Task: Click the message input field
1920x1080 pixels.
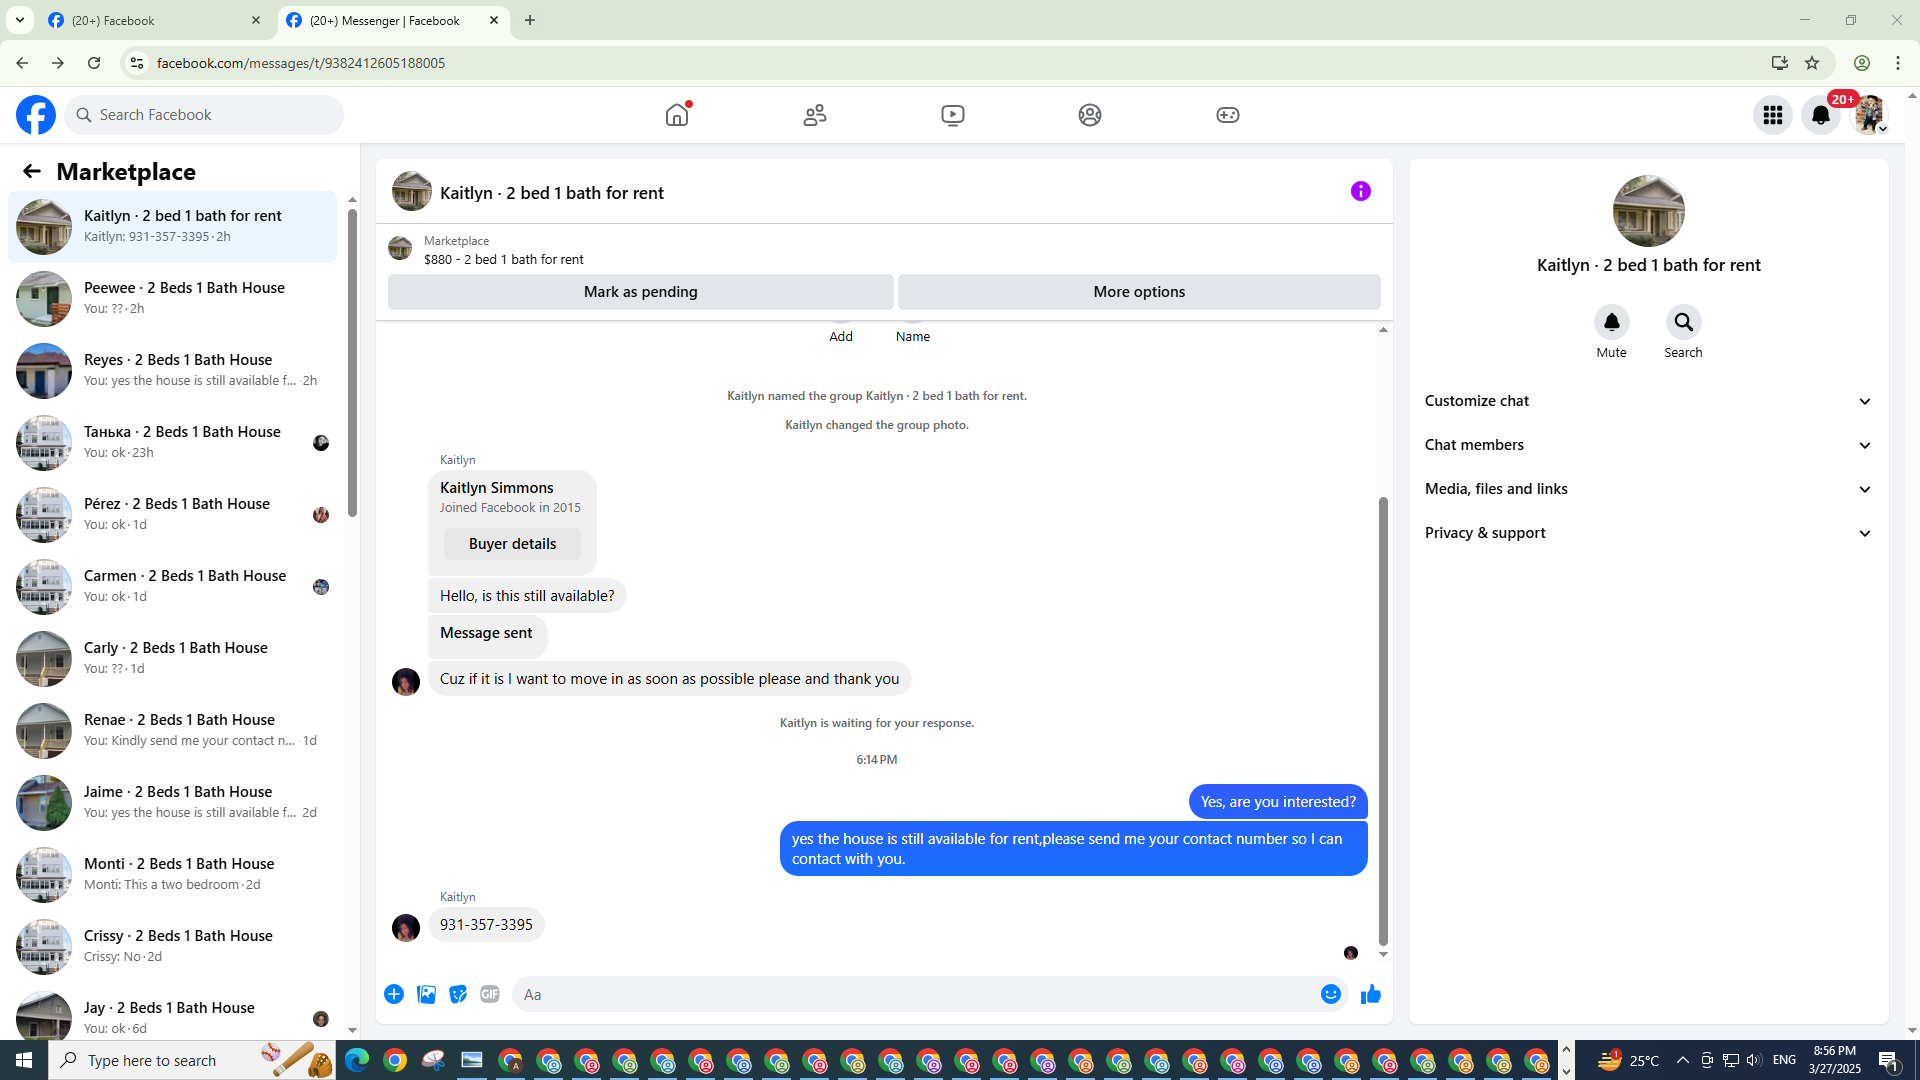Action: point(915,994)
